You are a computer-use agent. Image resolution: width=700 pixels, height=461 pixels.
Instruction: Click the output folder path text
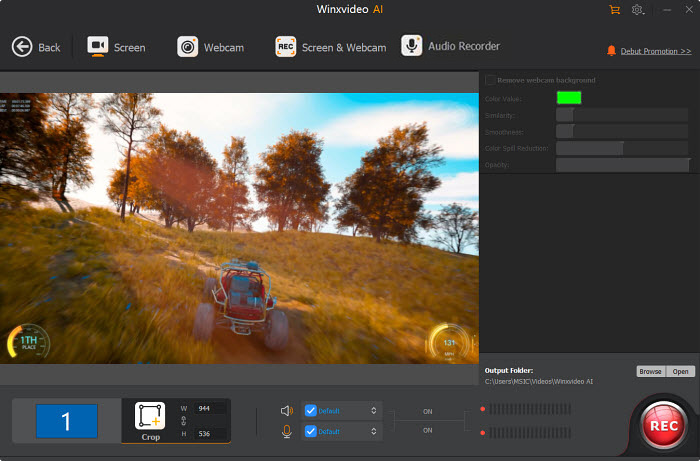pyautogui.click(x=539, y=382)
